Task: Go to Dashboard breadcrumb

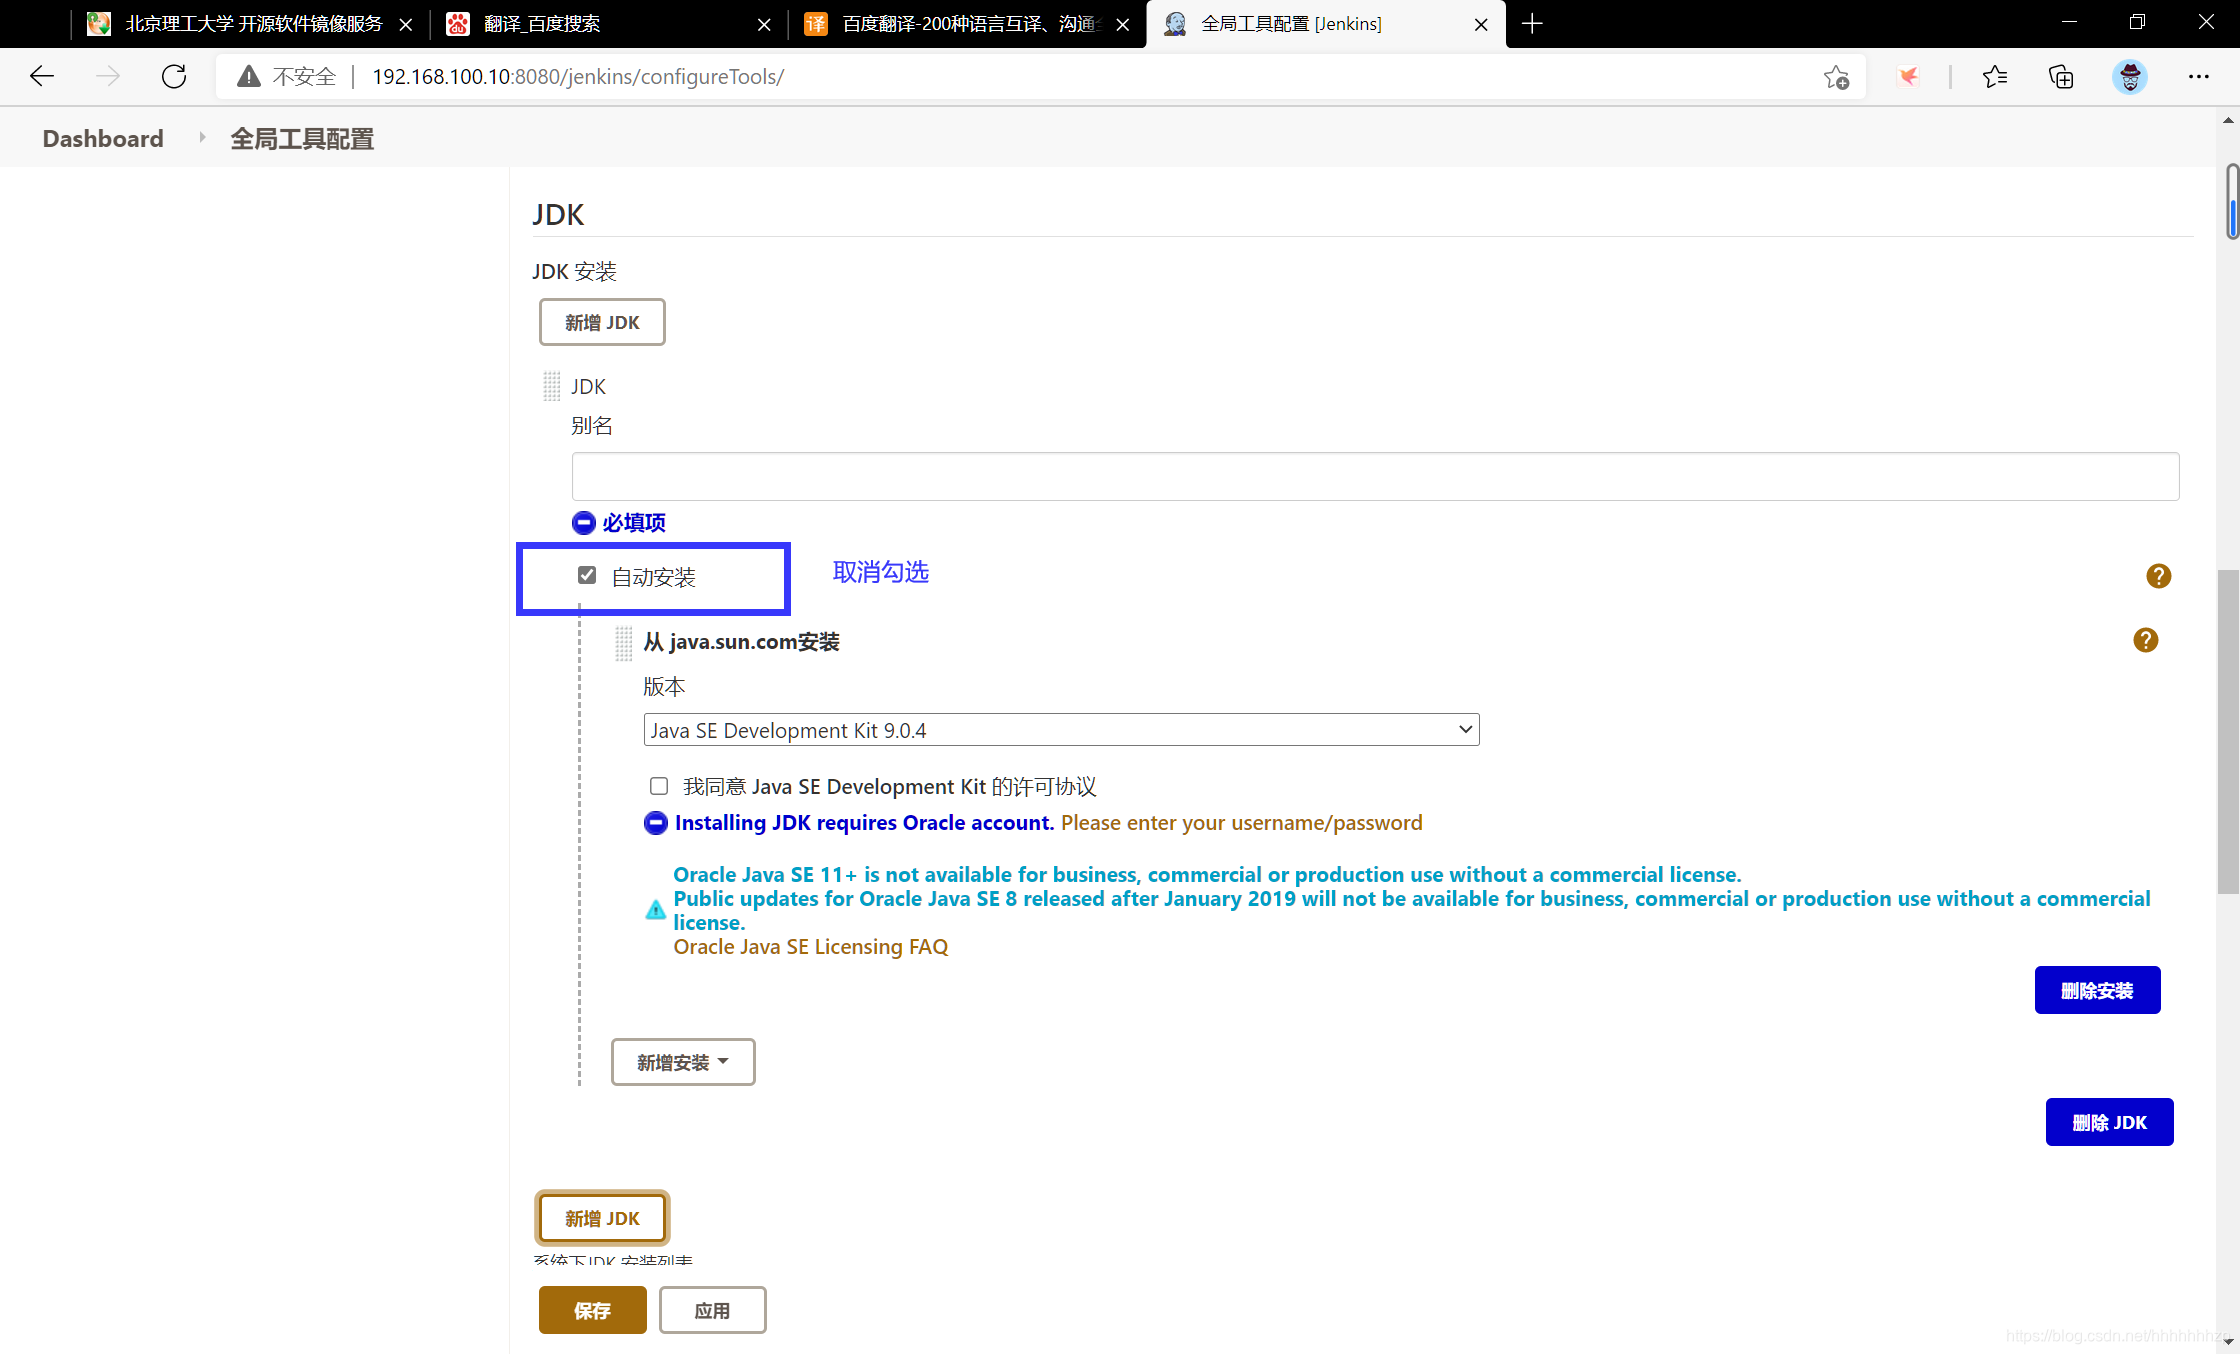Action: pyautogui.click(x=103, y=138)
